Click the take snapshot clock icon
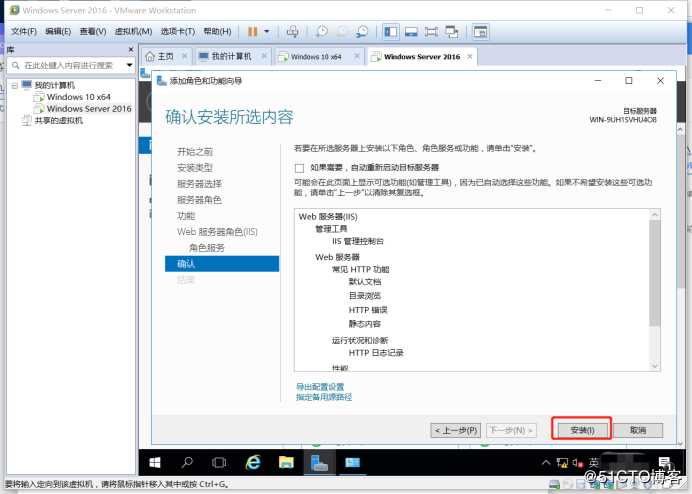The width and height of the screenshot is (692, 494). [322, 31]
